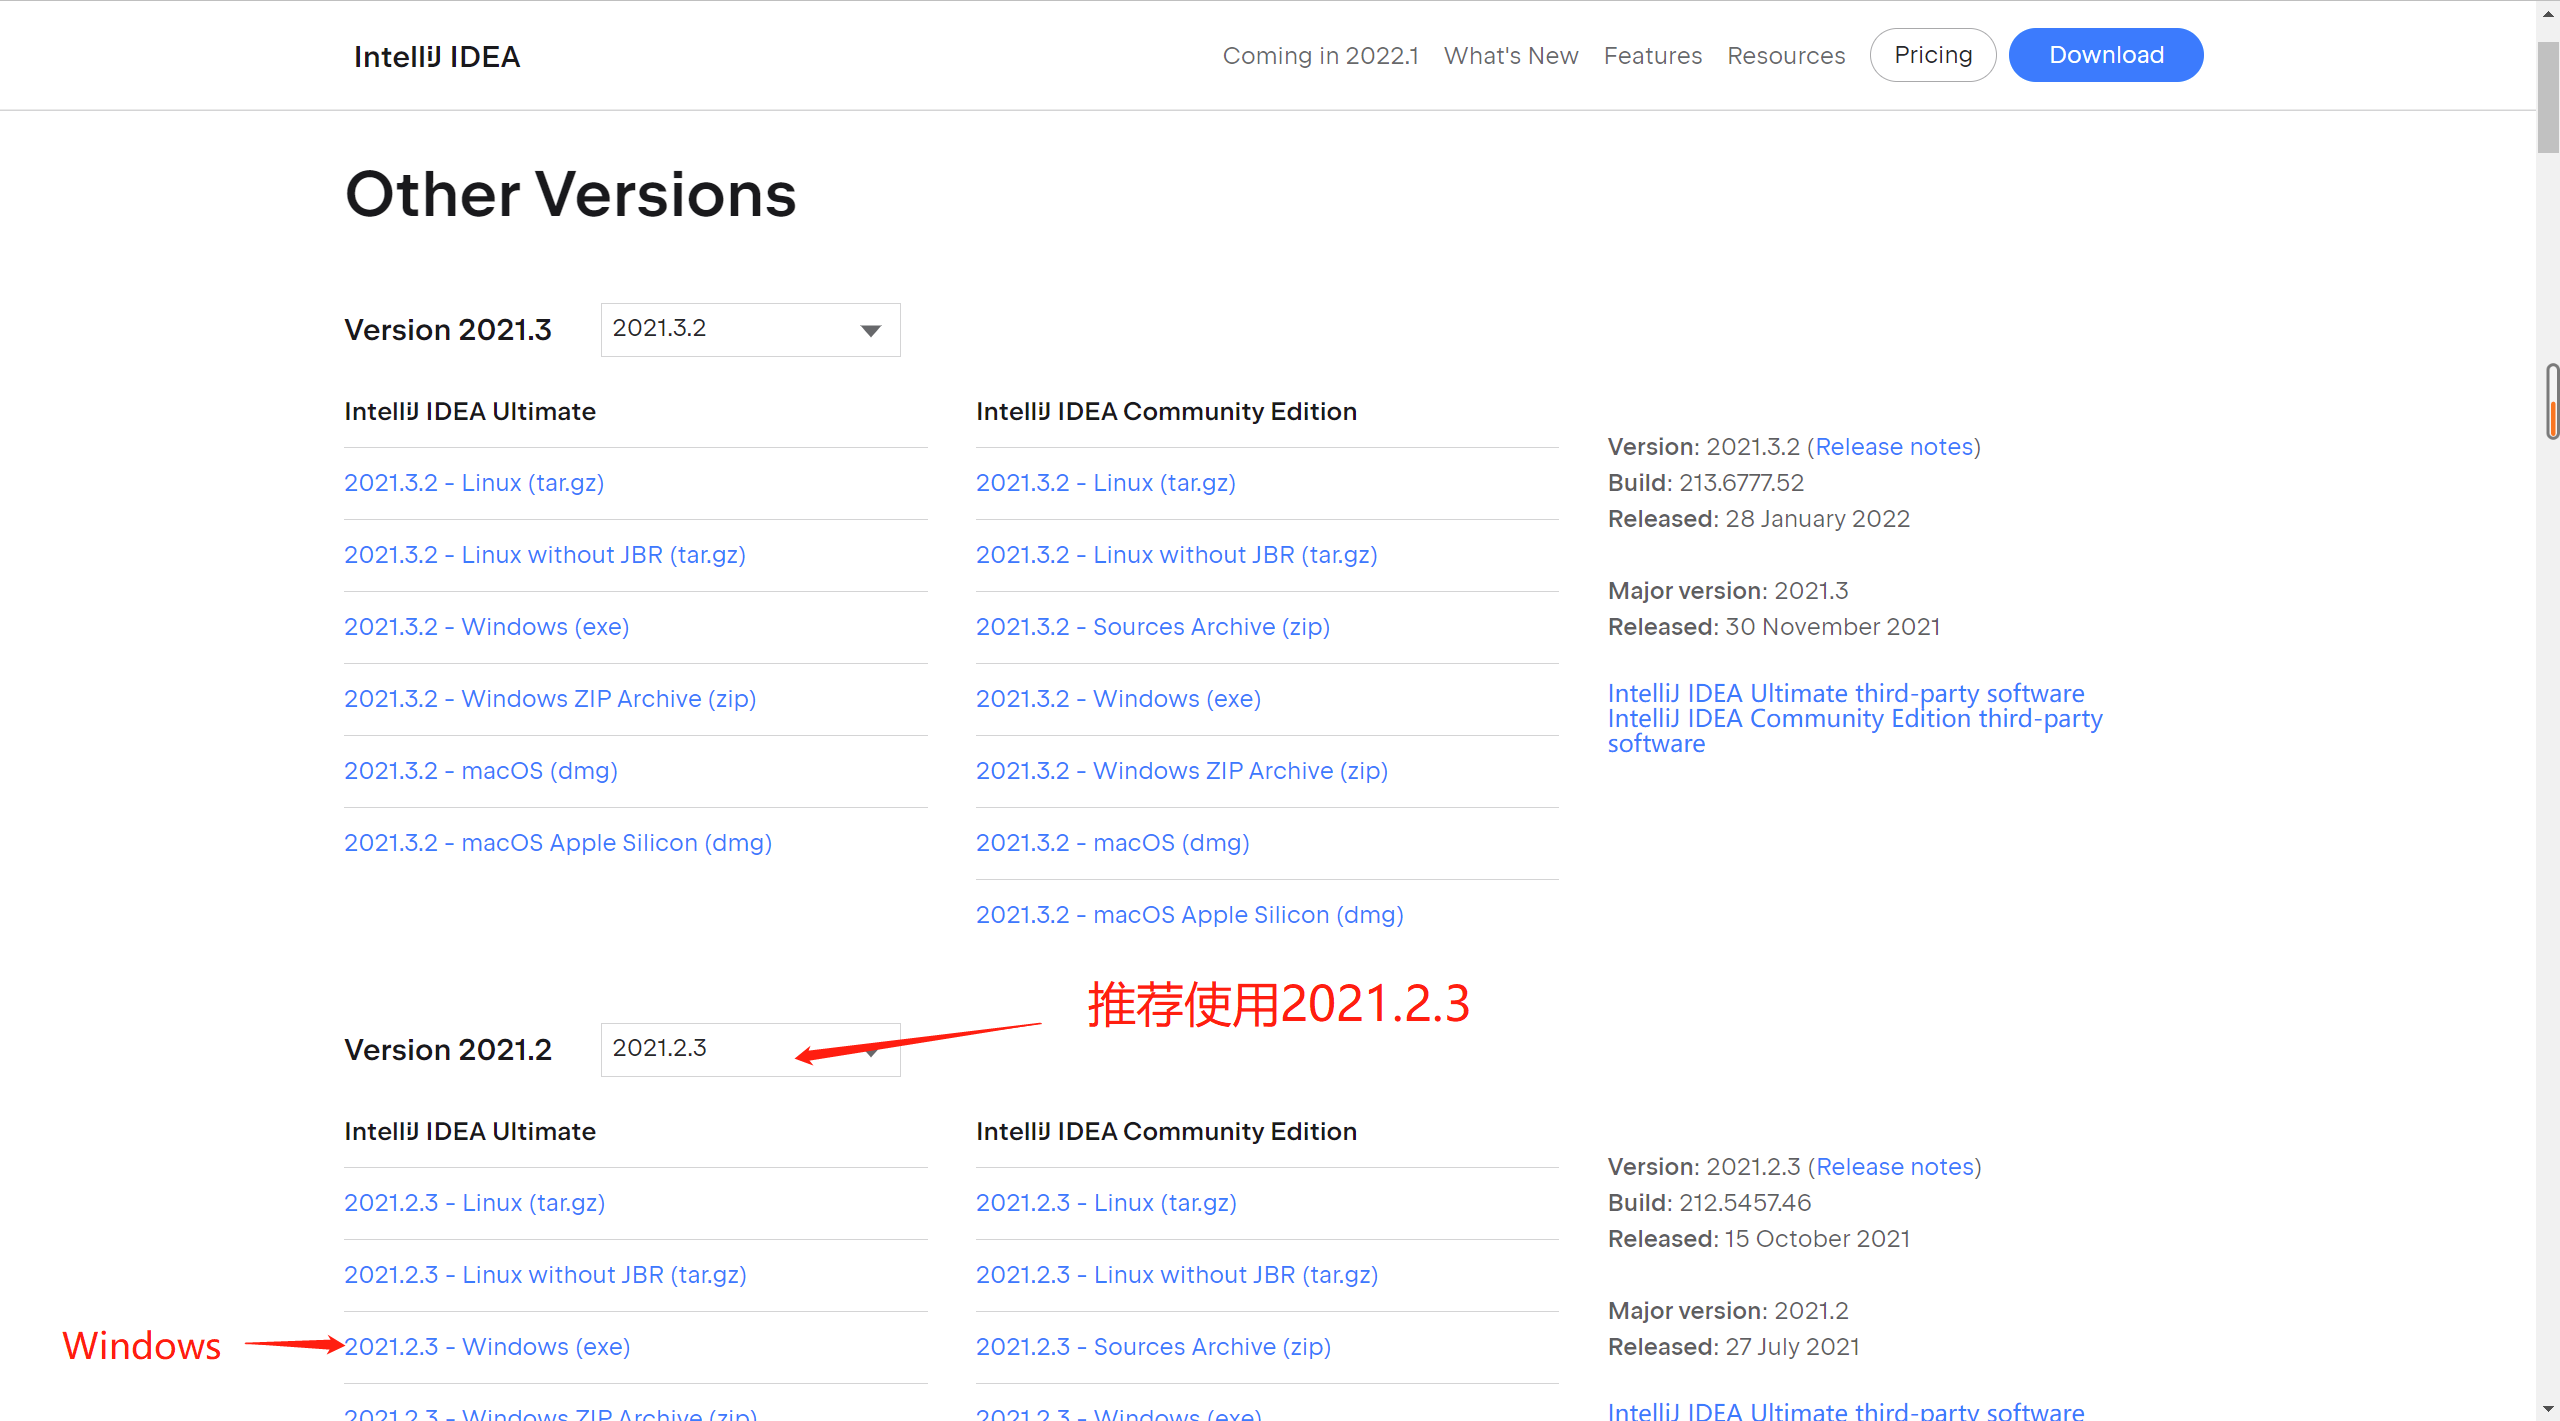Click the scrollbar down arrow
This screenshot has height=1421, width=2560.
2547,1411
